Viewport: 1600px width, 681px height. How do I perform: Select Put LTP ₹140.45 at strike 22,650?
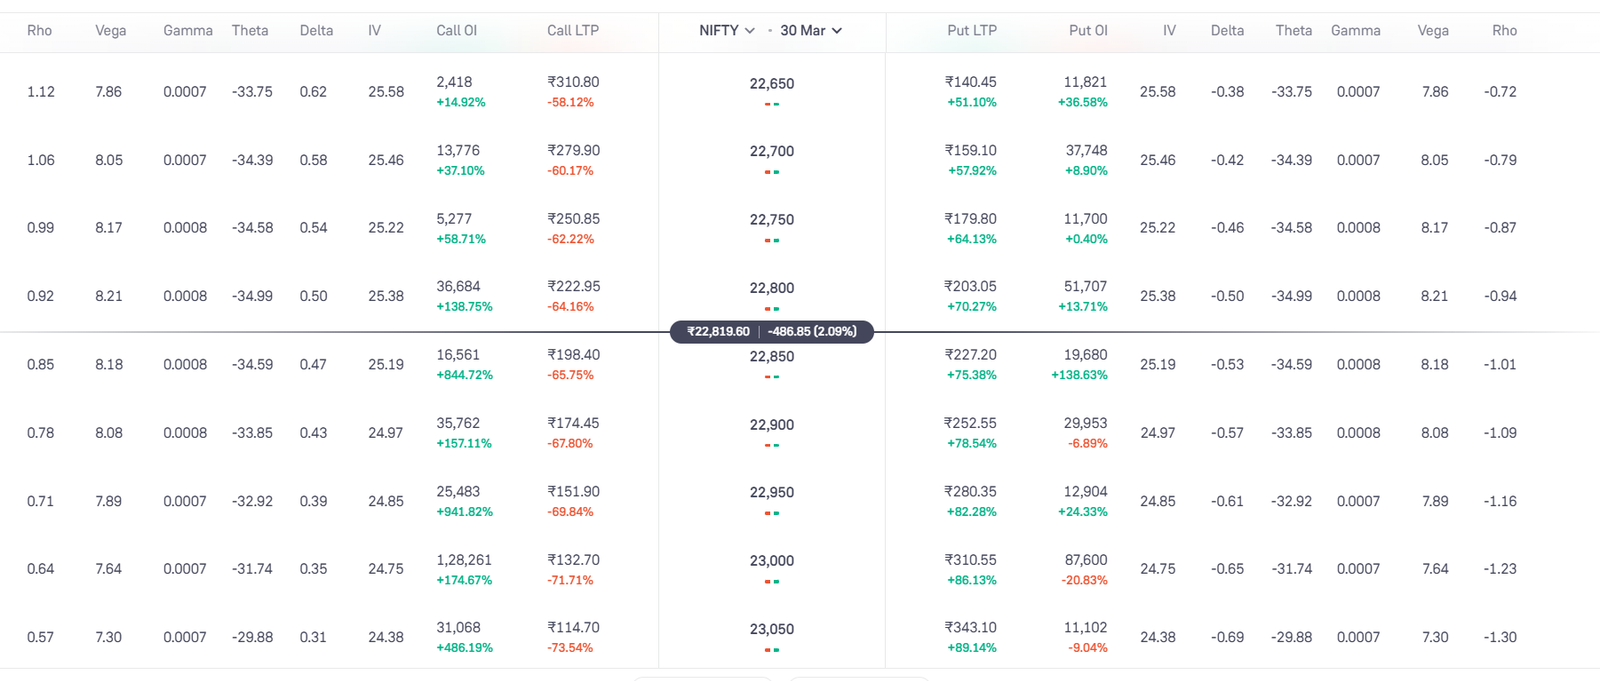(968, 82)
